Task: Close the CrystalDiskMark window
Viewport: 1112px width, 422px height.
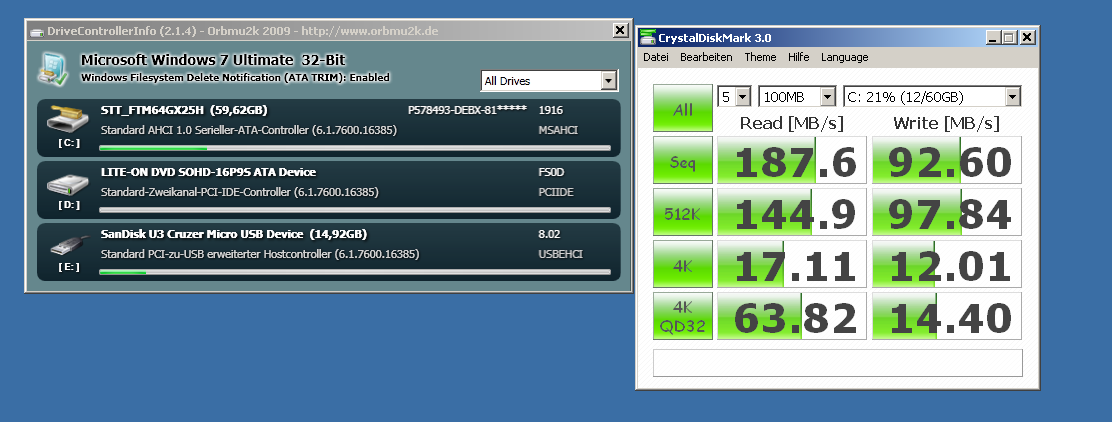Action: [x=1026, y=38]
